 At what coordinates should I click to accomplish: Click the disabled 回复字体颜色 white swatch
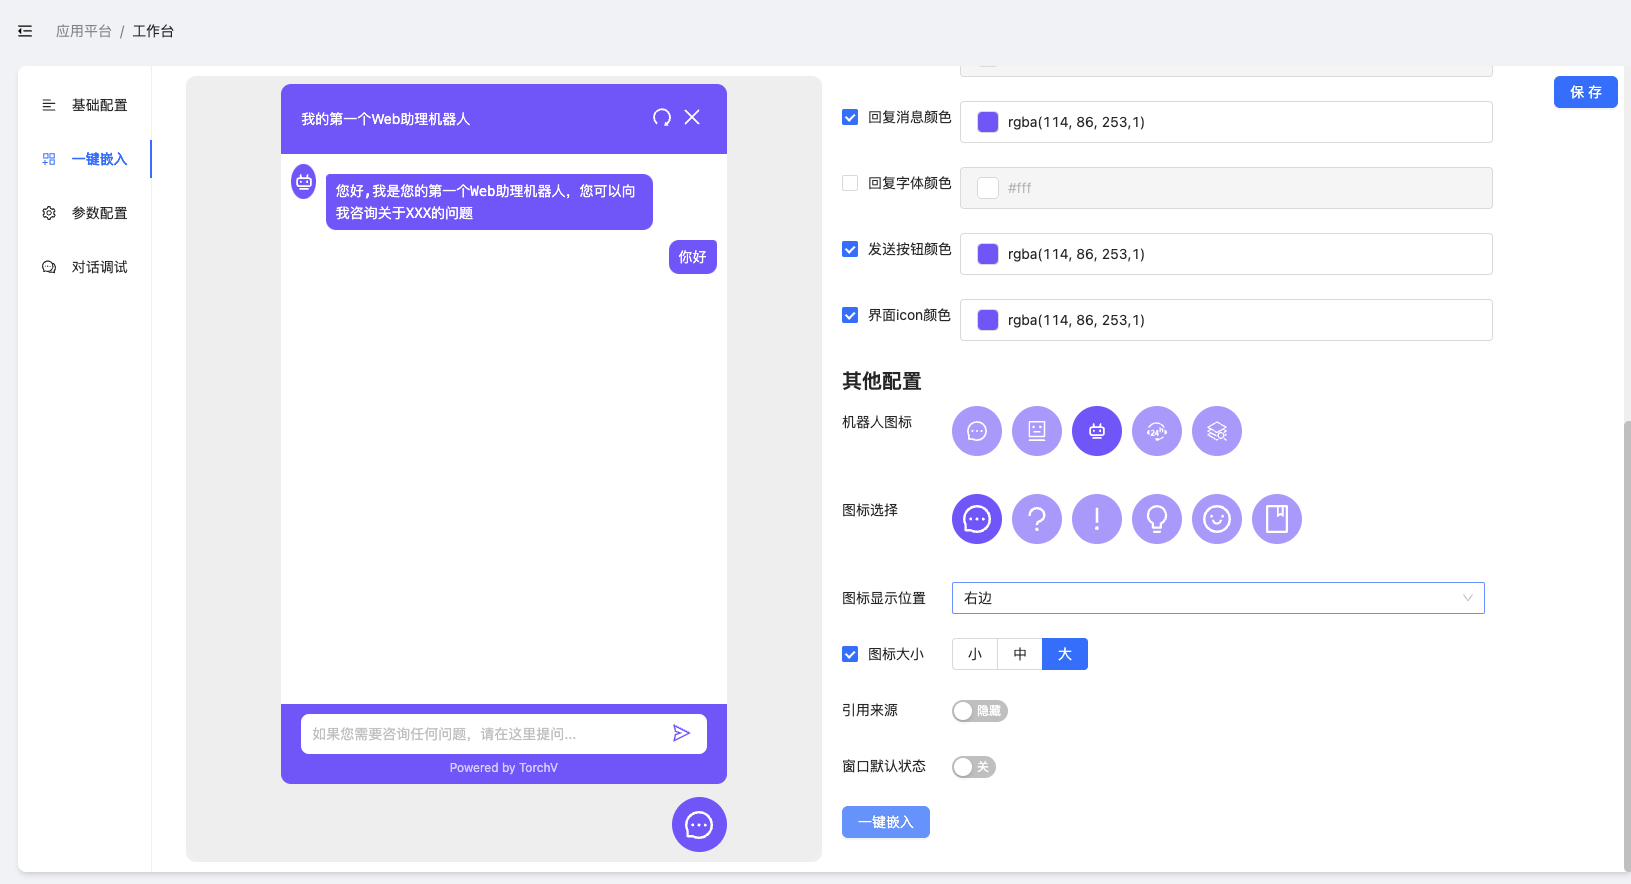pos(988,188)
